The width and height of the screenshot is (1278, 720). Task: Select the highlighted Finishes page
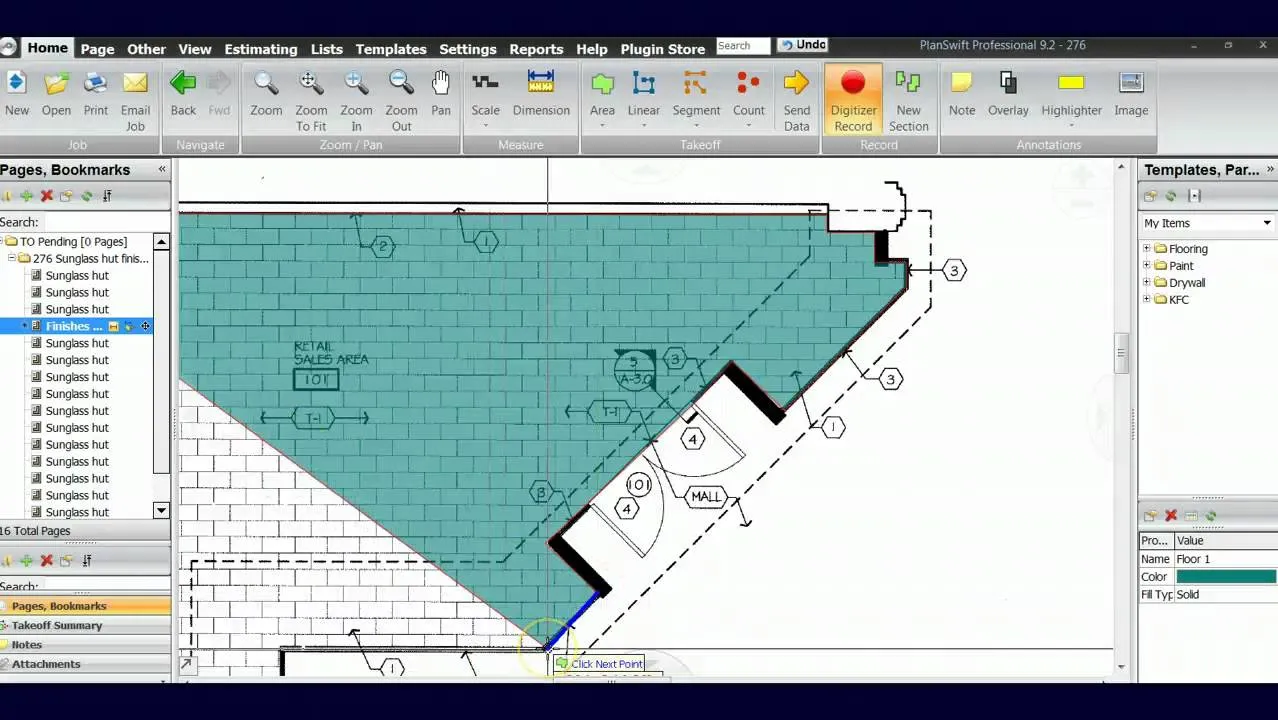74,326
